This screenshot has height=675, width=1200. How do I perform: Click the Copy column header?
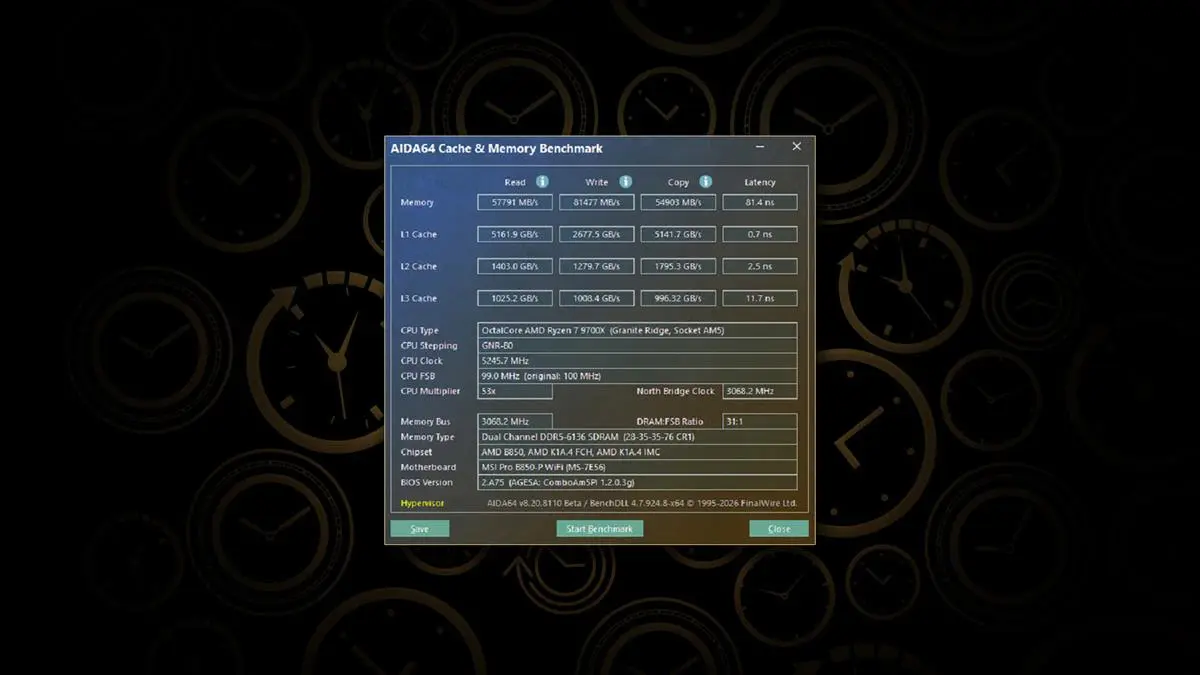(678, 182)
